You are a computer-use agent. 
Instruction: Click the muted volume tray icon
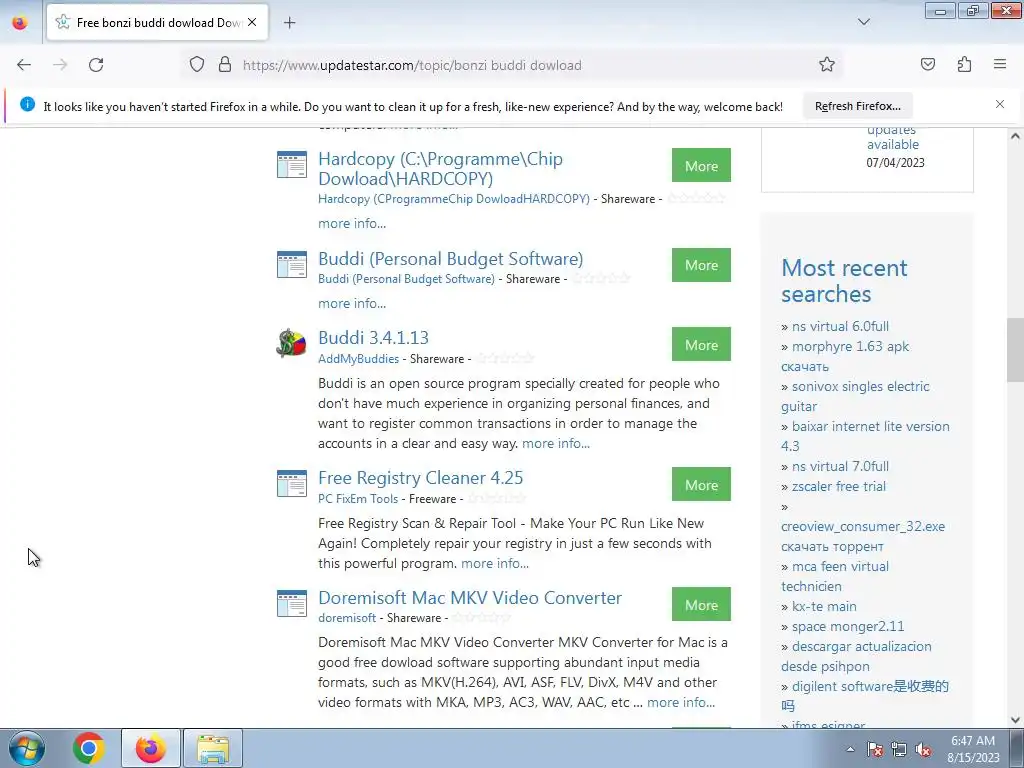click(x=923, y=750)
